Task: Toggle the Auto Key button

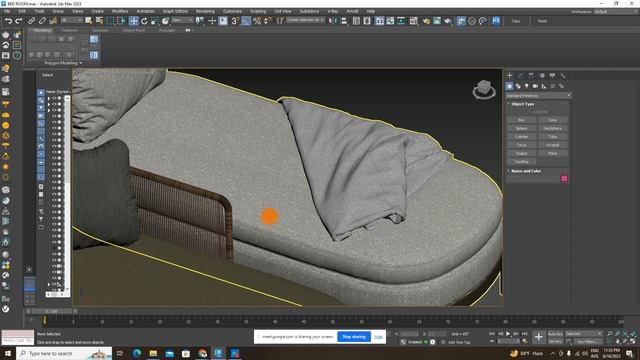Action: pyautogui.click(x=555, y=334)
